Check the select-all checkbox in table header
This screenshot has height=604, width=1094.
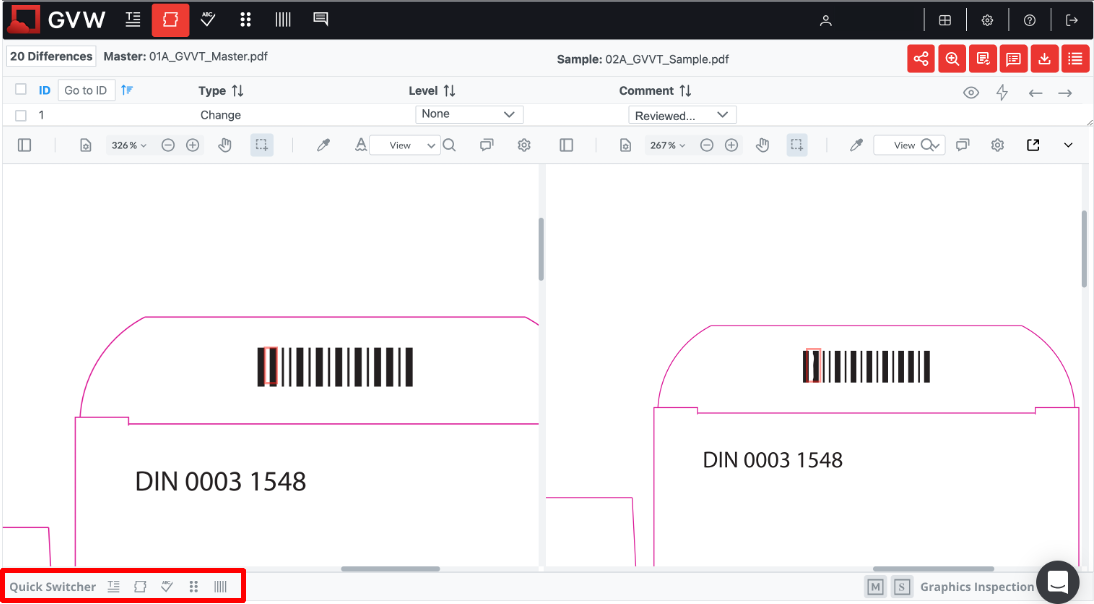21,90
